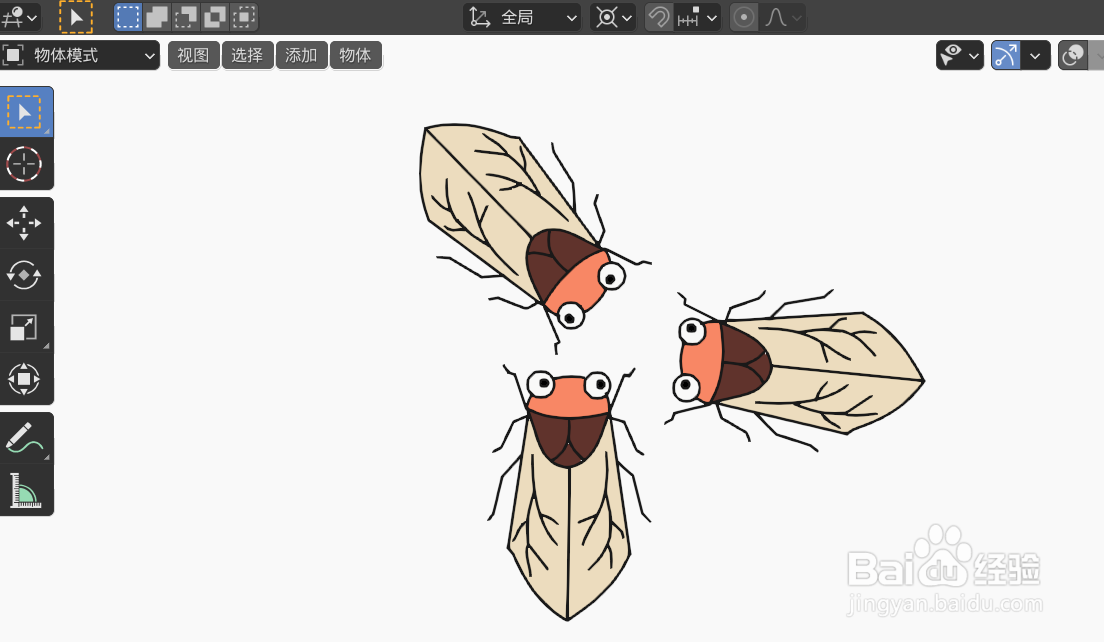Select the Rotate tool
Screen dimensions: 1104x642
click(x=25, y=275)
